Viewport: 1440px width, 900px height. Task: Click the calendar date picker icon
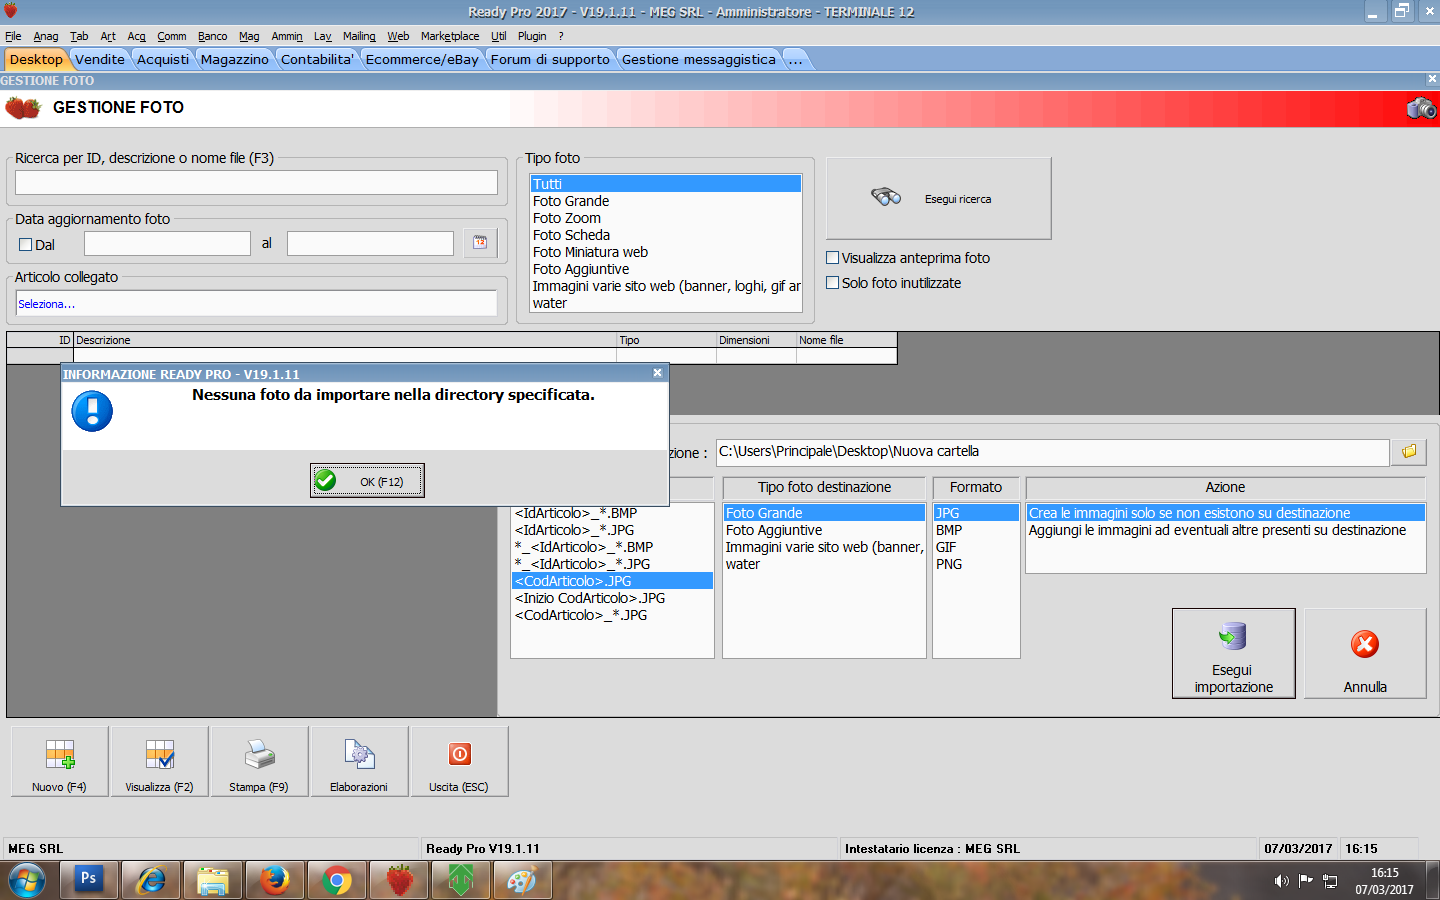480,243
